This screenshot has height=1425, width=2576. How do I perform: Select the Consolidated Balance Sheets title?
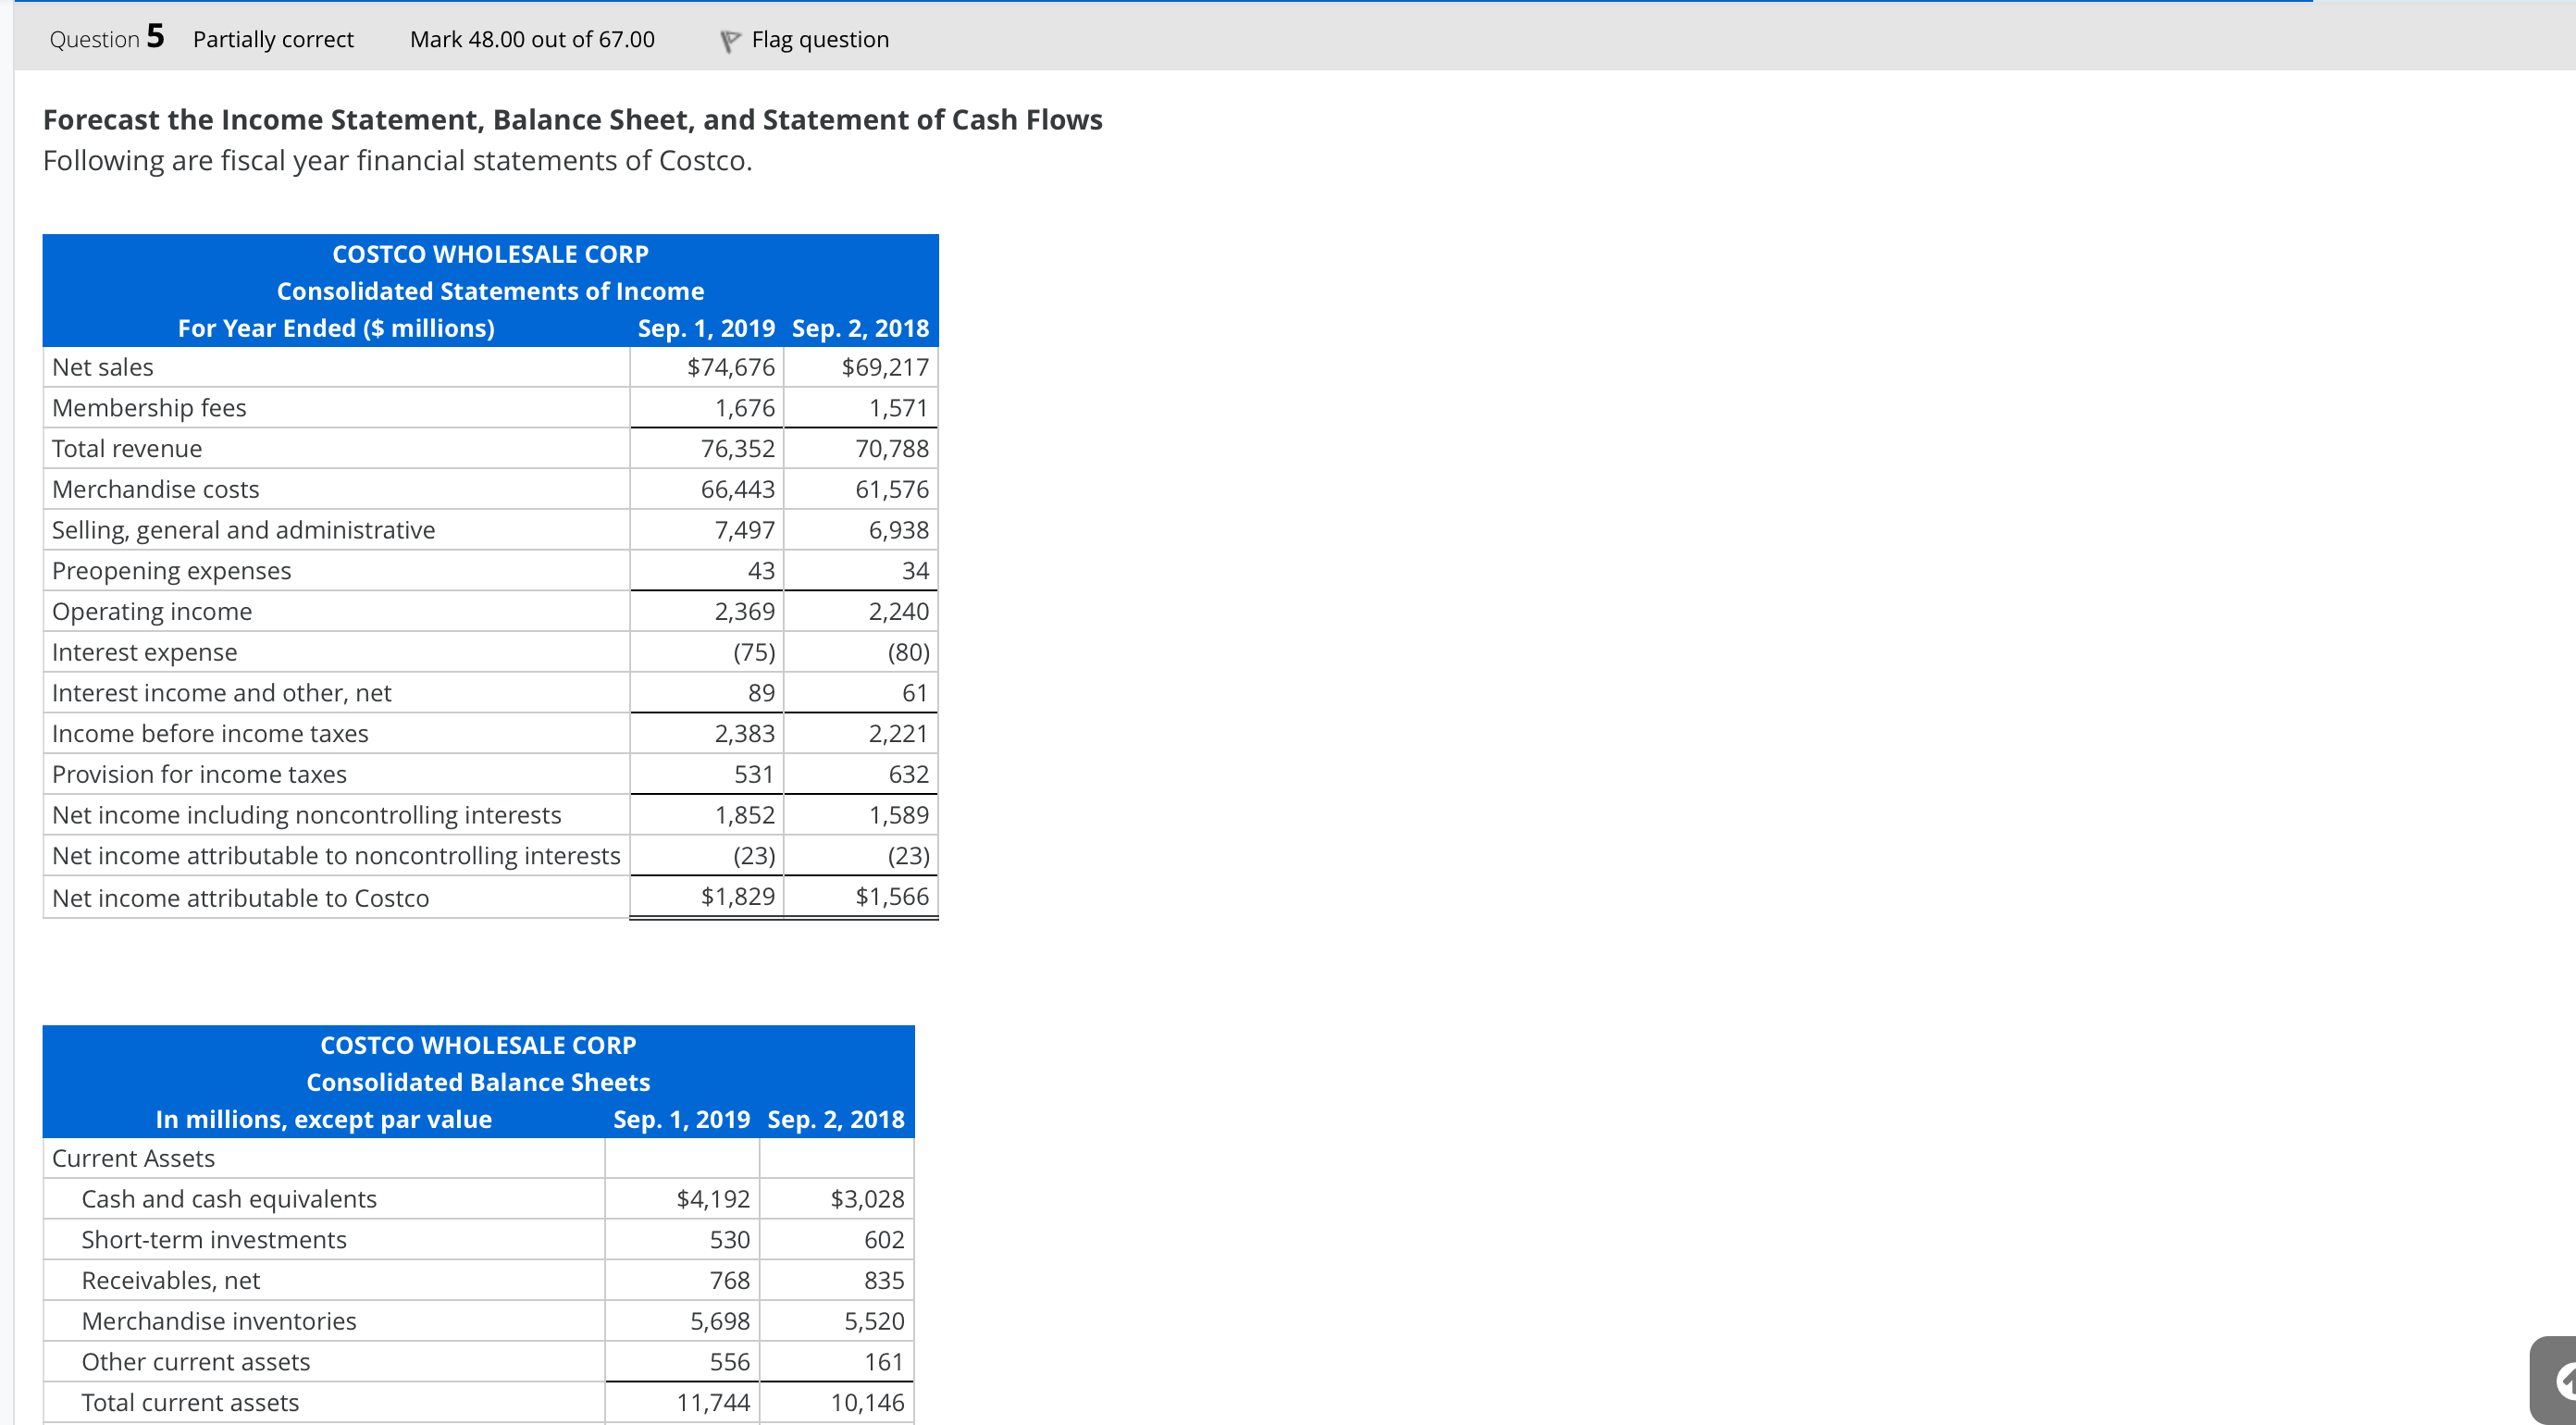[x=478, y=1081]
